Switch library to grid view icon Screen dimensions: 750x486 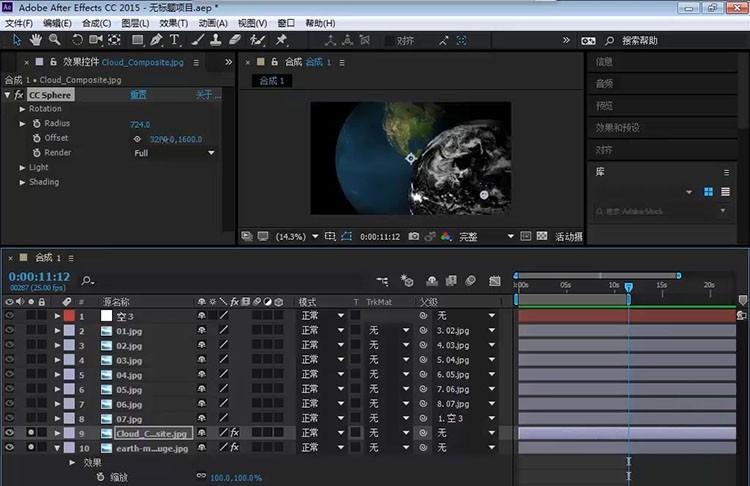pos(708,192)
